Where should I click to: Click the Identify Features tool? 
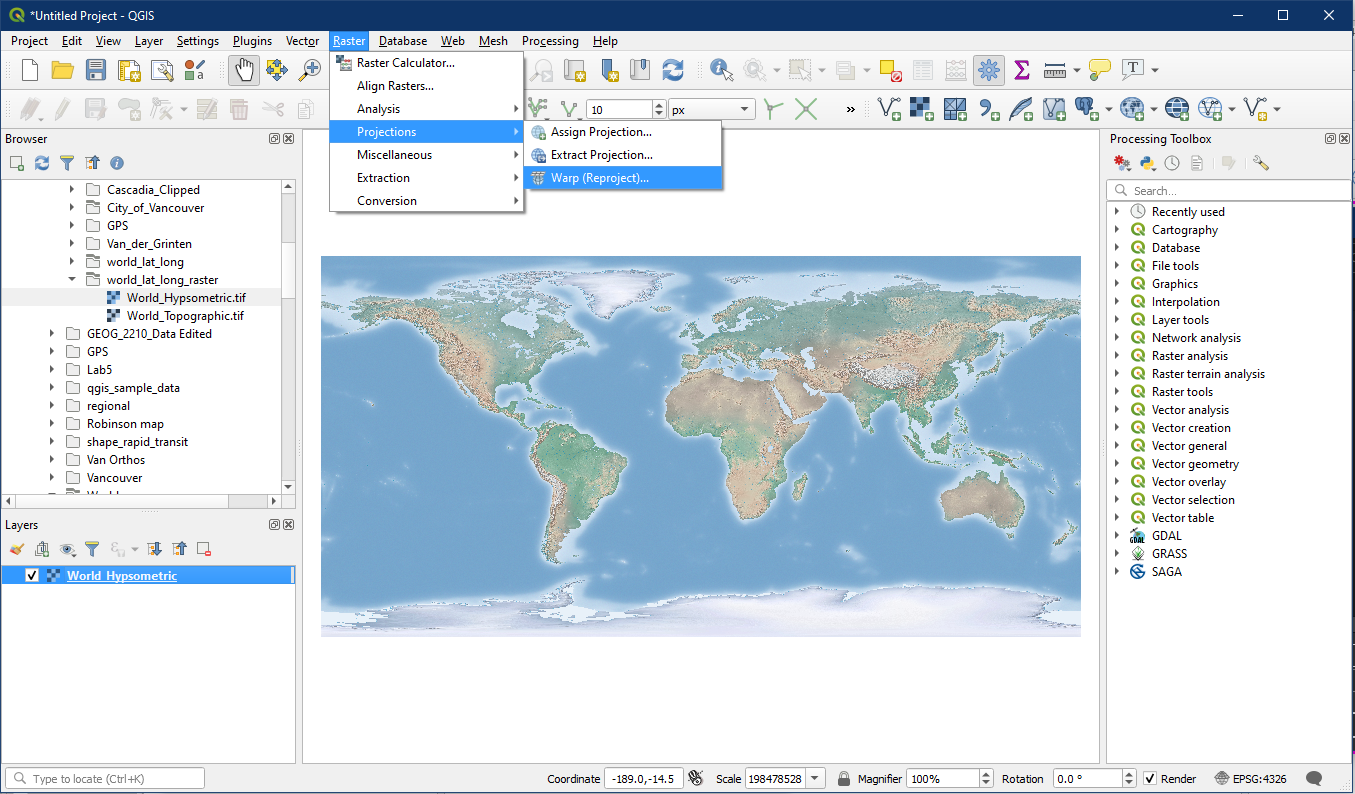(x=721, y=69)
